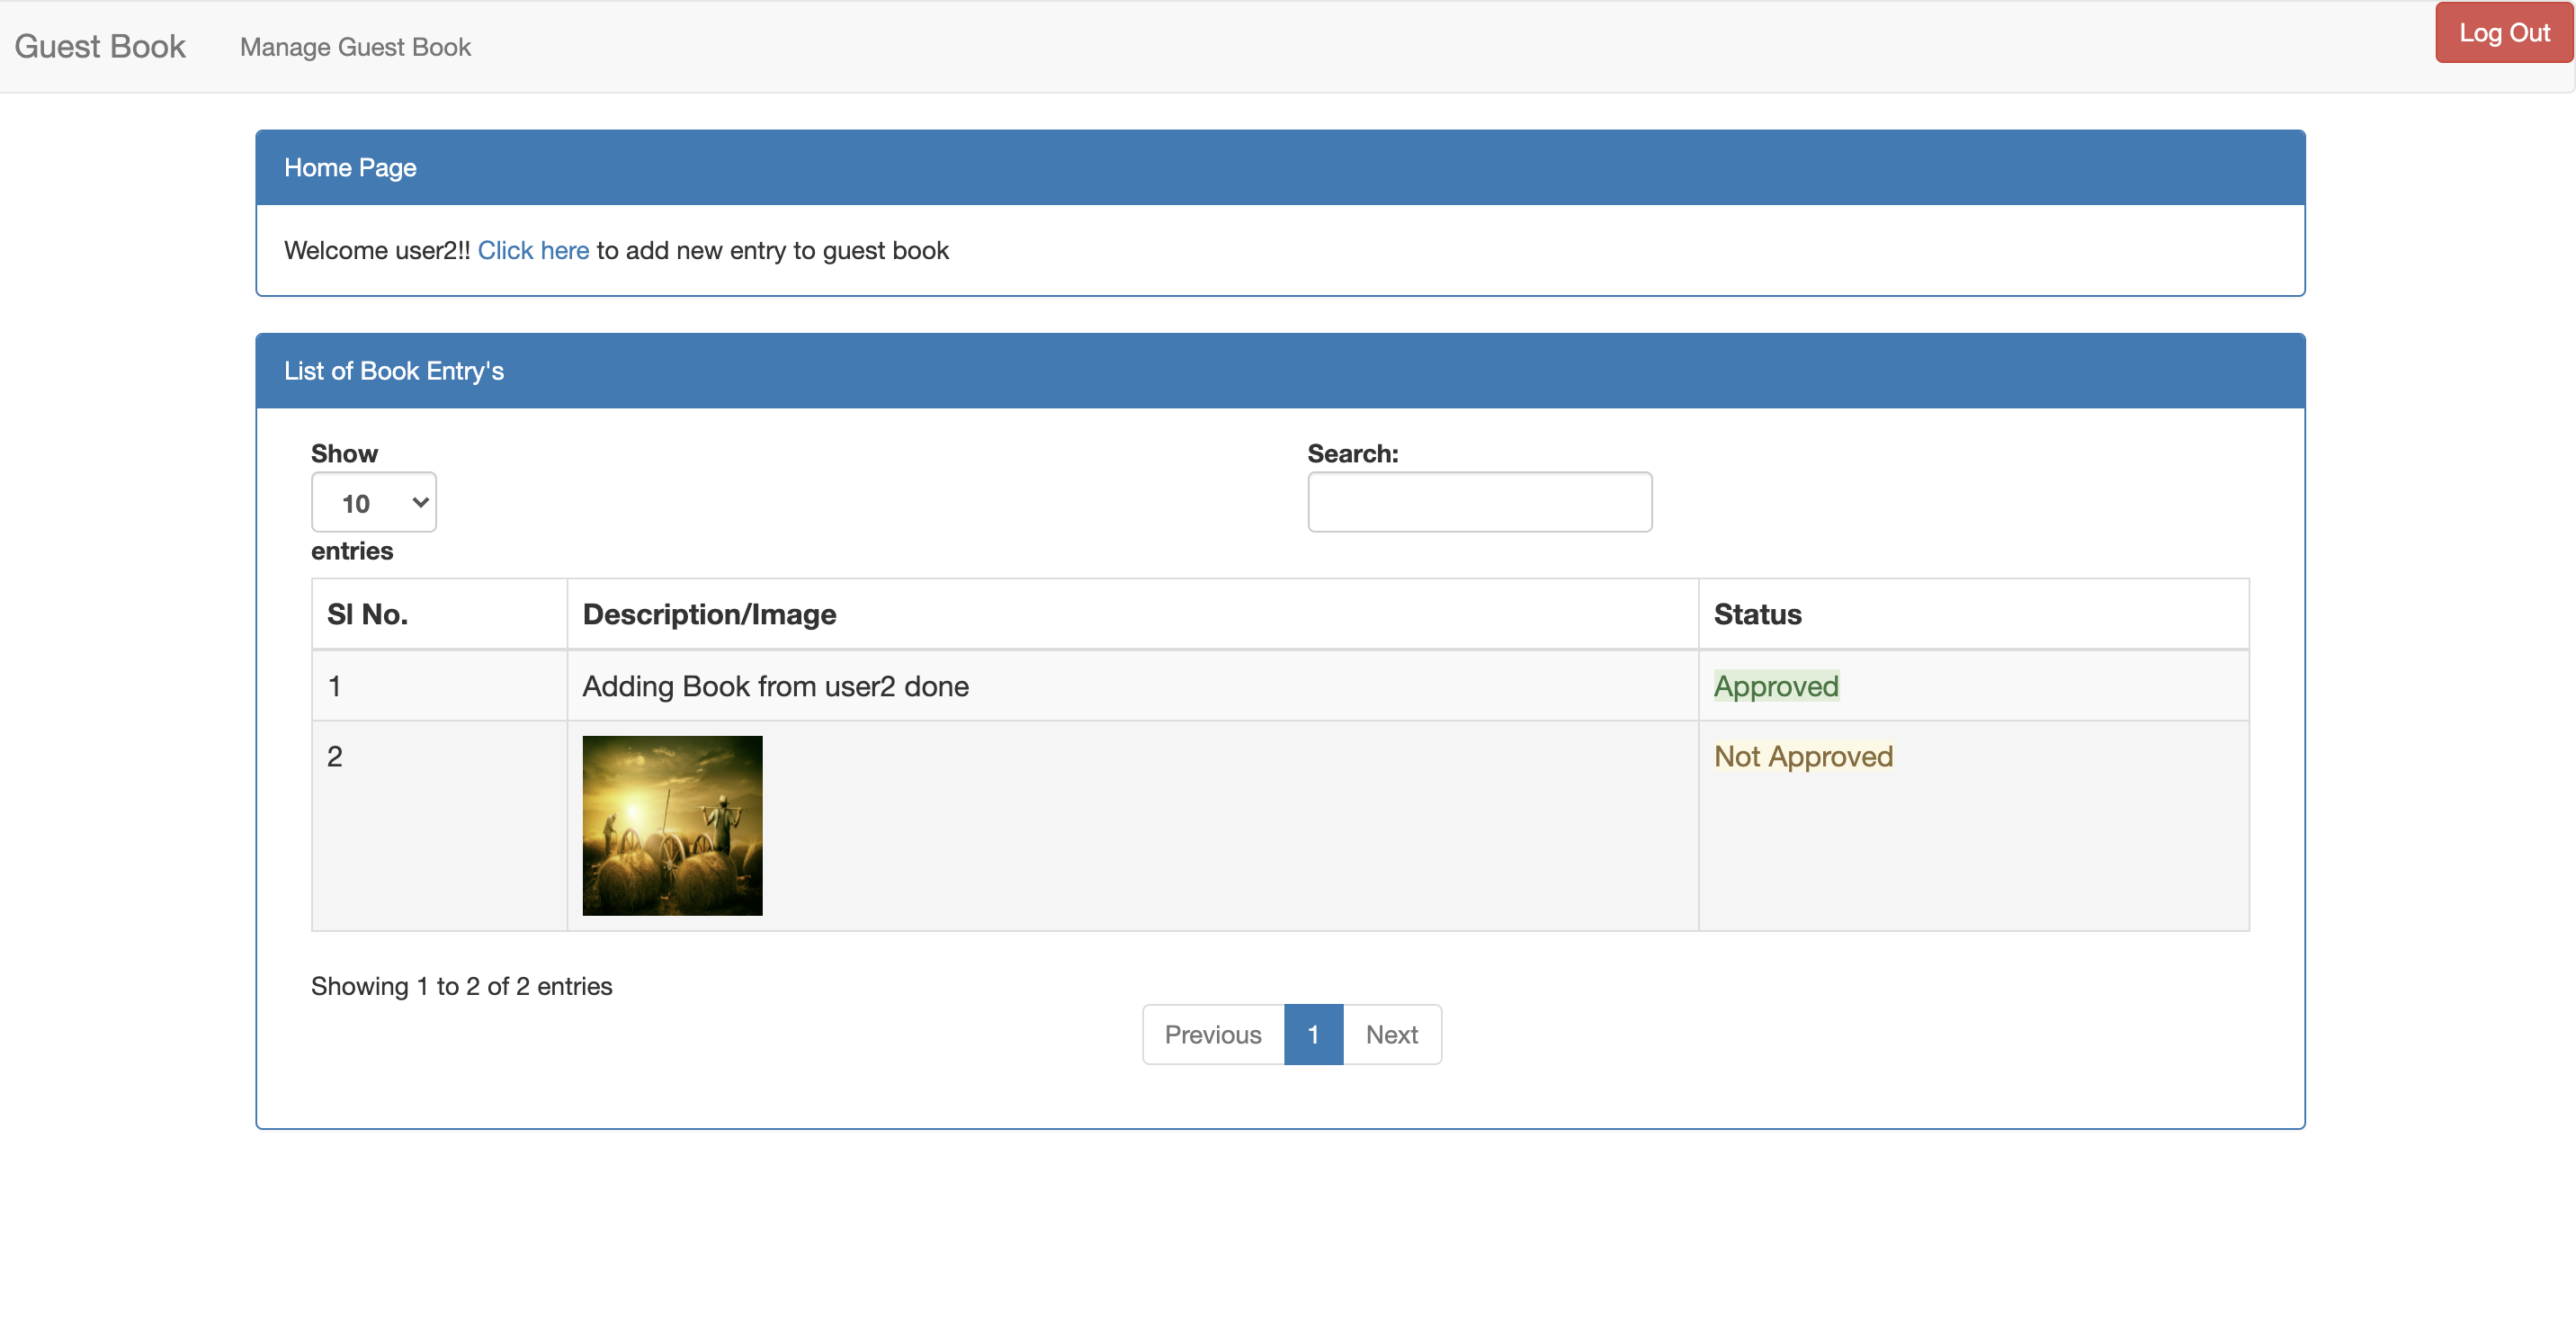Sort table by Status column header
The height and width of the screenshot is (1344, 2576).
click(1757, 614)
